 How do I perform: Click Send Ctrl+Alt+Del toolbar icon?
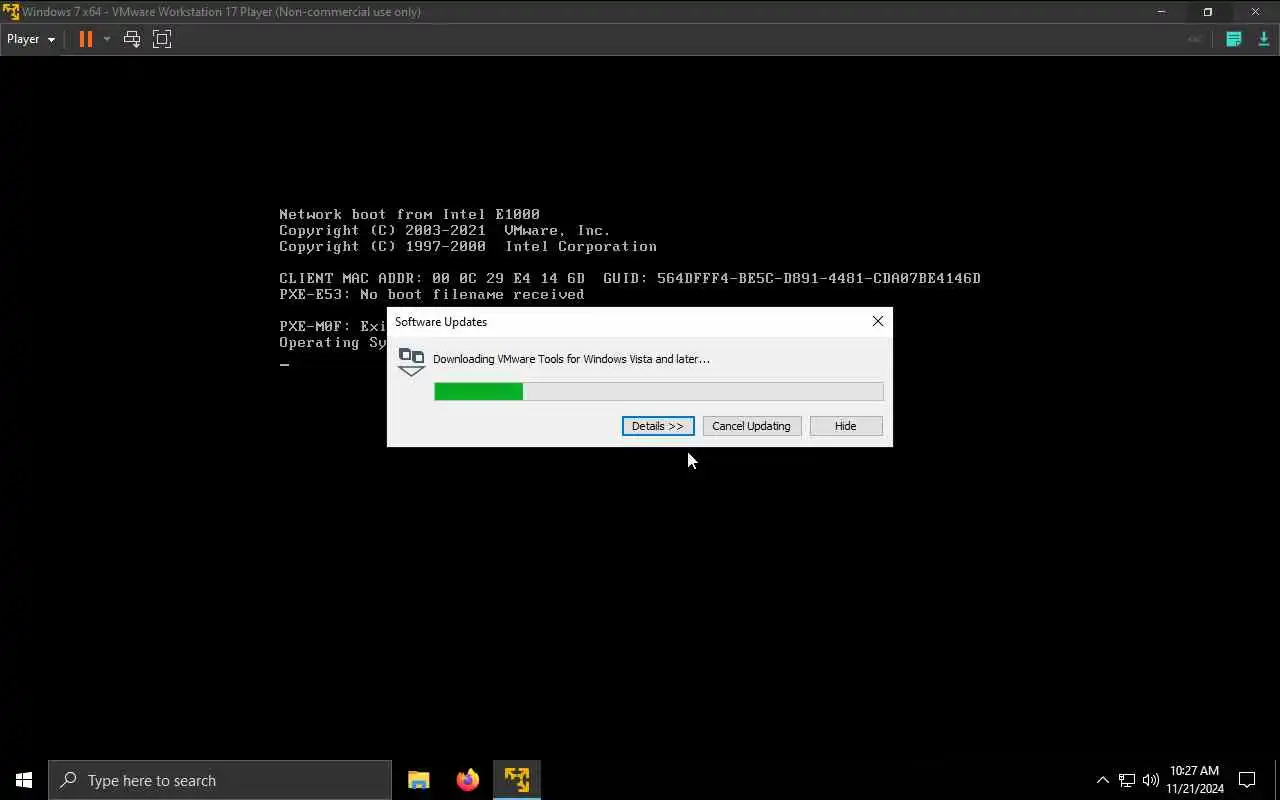[x=132, y=39]
